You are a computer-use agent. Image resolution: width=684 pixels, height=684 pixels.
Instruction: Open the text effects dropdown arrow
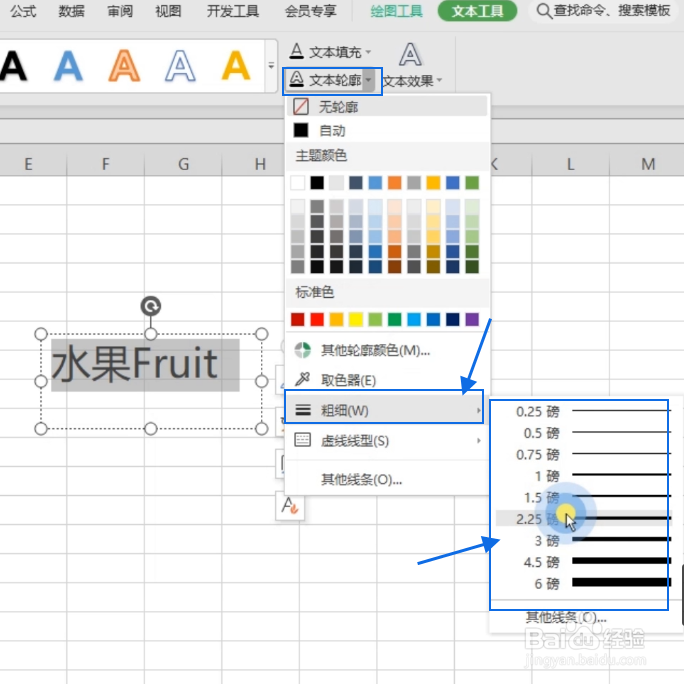(439, 80)
